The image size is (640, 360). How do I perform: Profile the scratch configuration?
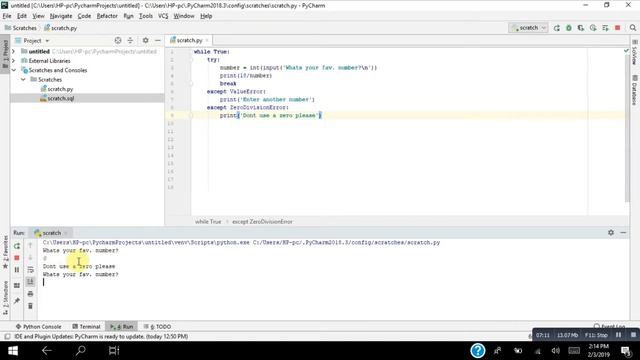[x=593, y=28]
